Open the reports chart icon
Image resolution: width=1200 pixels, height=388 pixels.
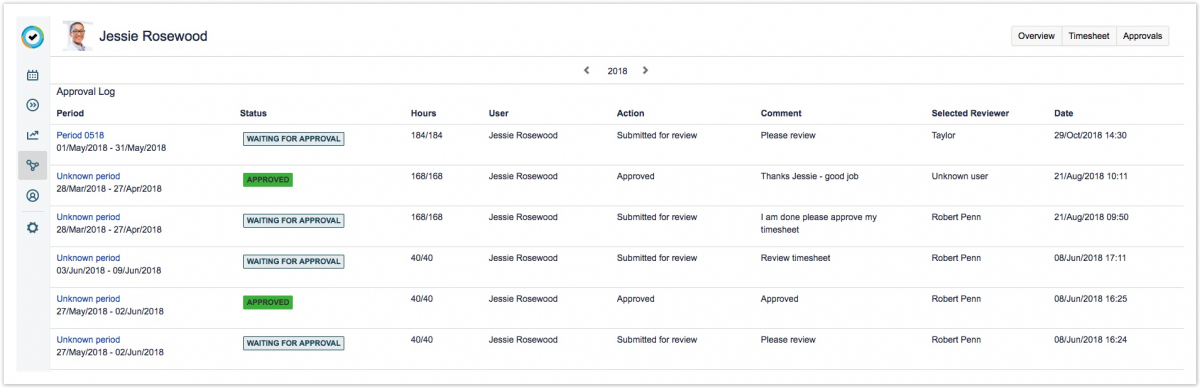32,135
